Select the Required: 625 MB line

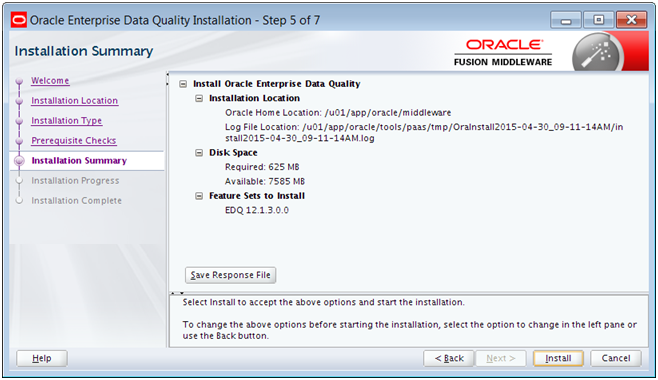pos(262,167)
